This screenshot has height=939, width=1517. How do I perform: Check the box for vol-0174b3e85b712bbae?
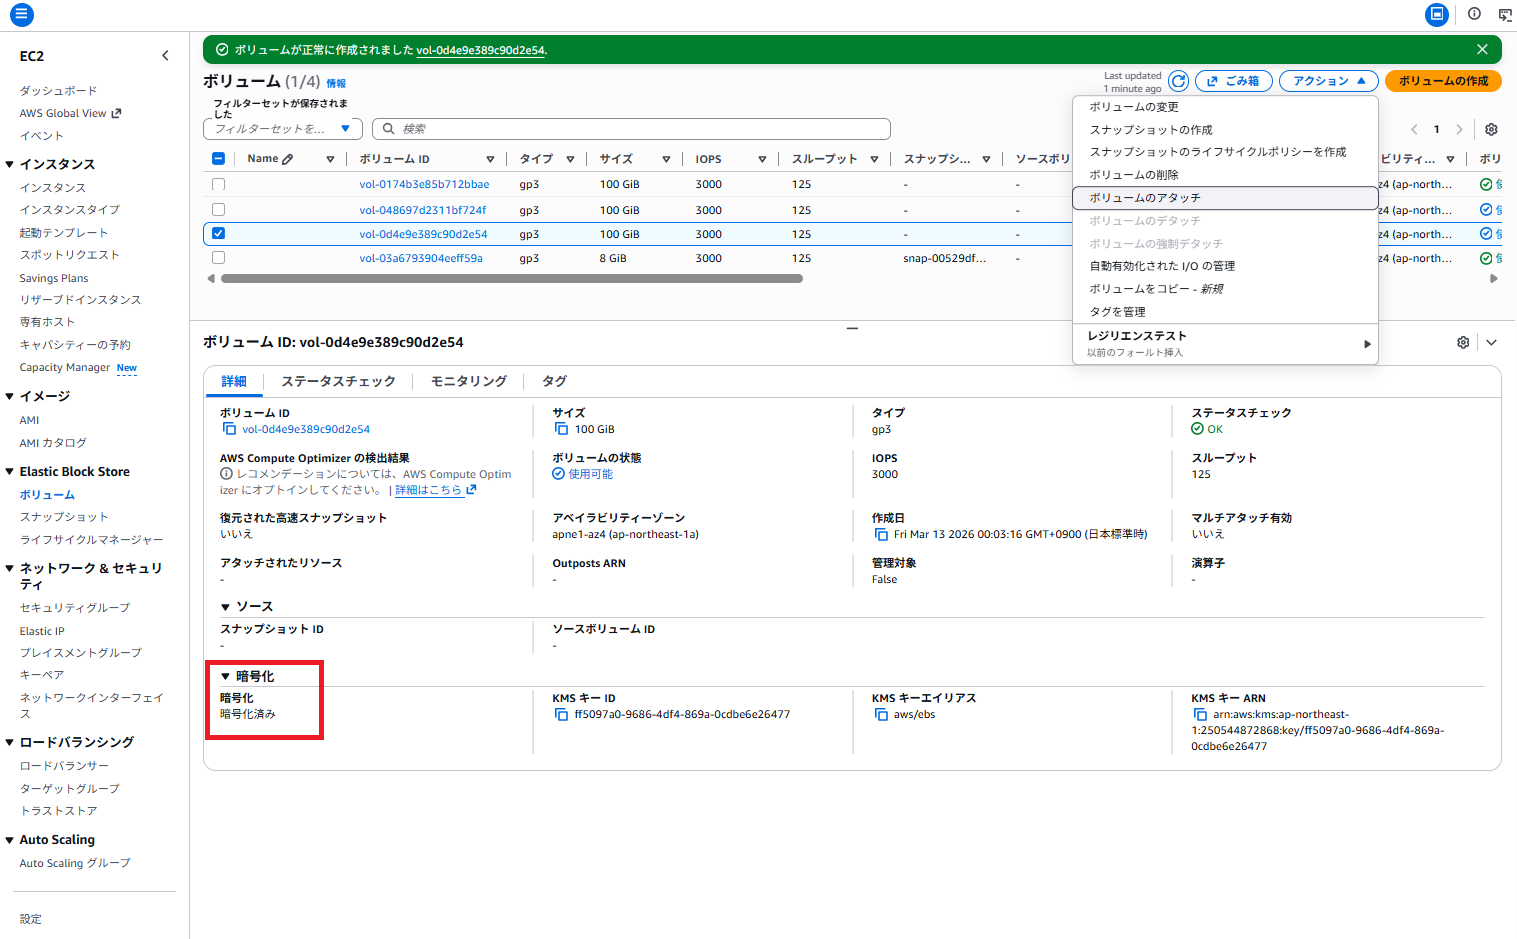point(218,184)
